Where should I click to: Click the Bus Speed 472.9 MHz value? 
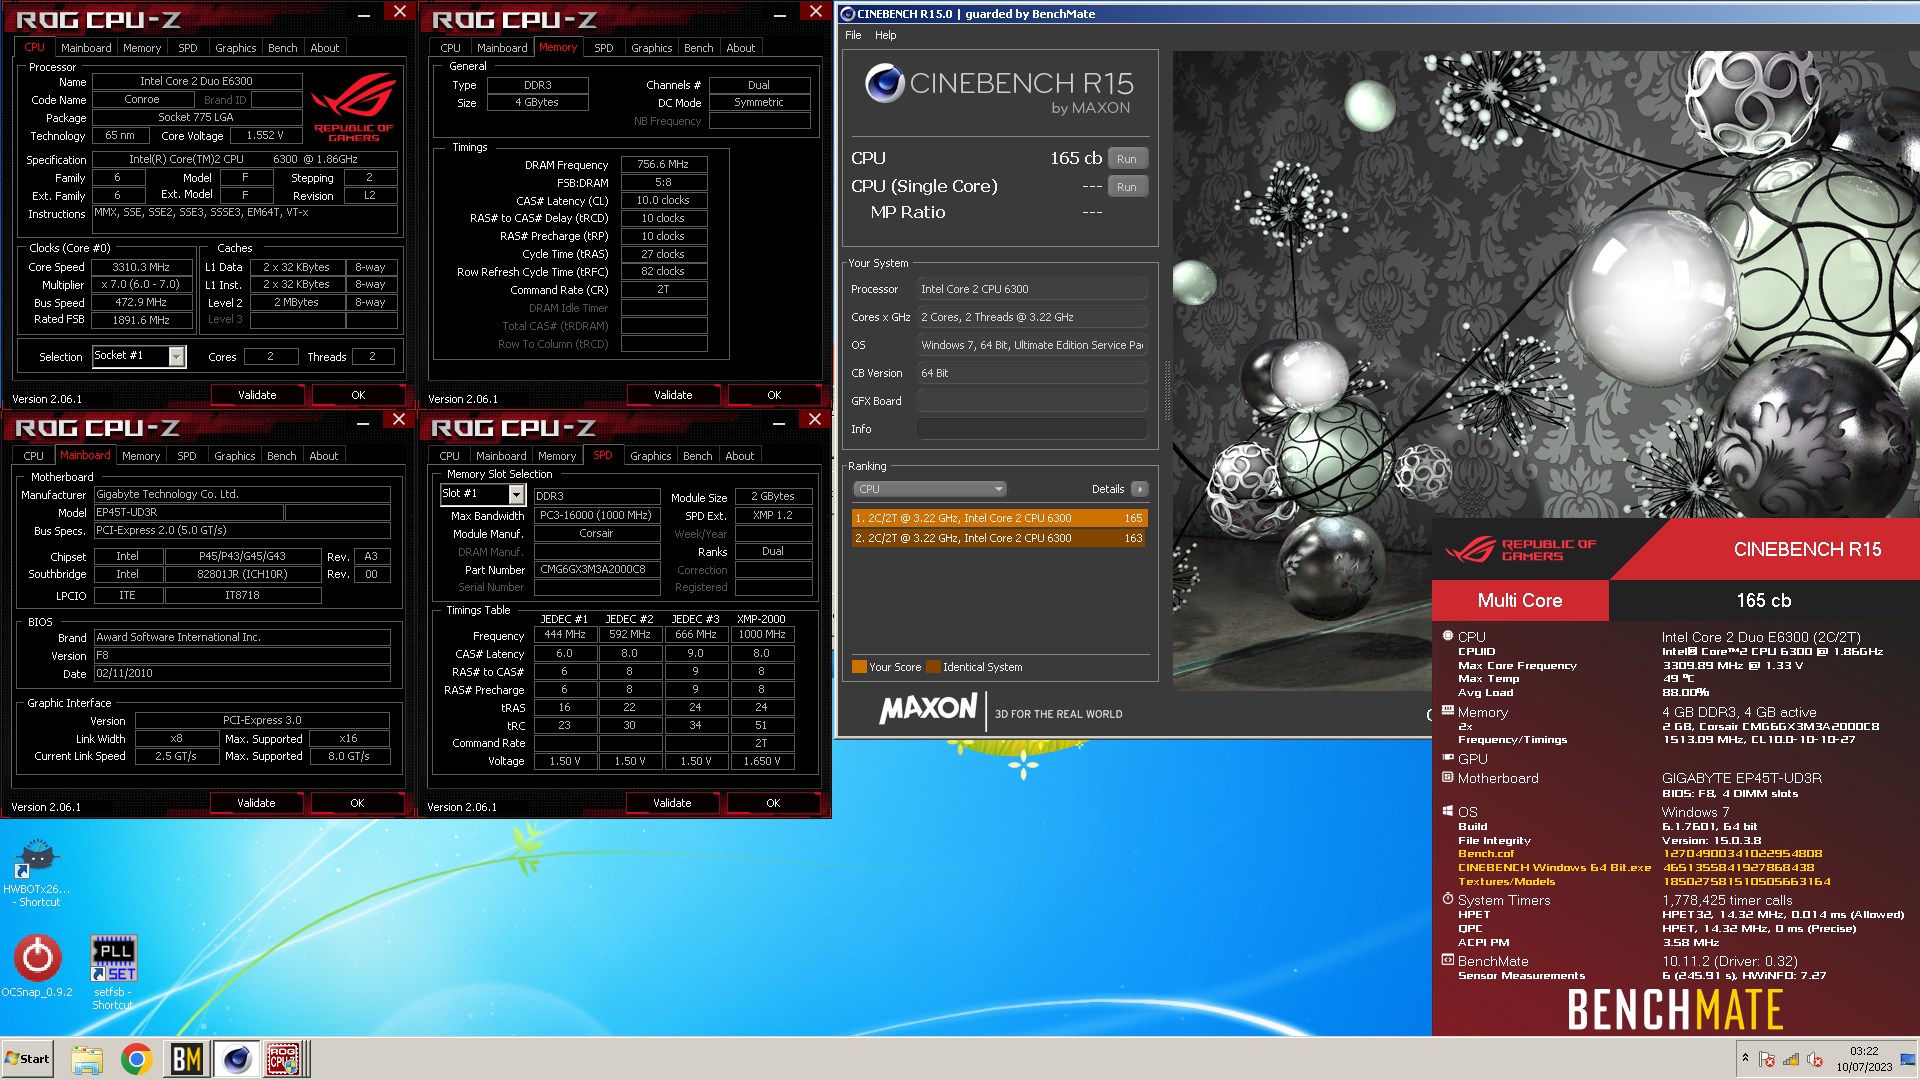pyautogui.click(x=141, y=302)
